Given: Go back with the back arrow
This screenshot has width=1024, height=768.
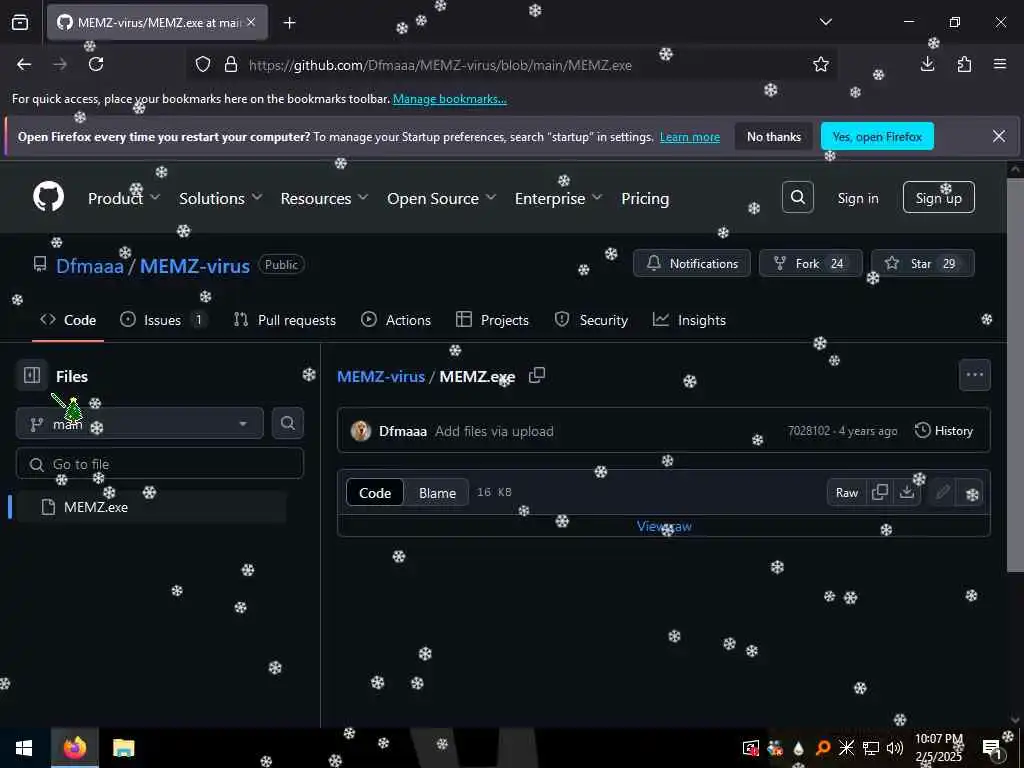Looking at the screenshot, I should pos(24,64).
